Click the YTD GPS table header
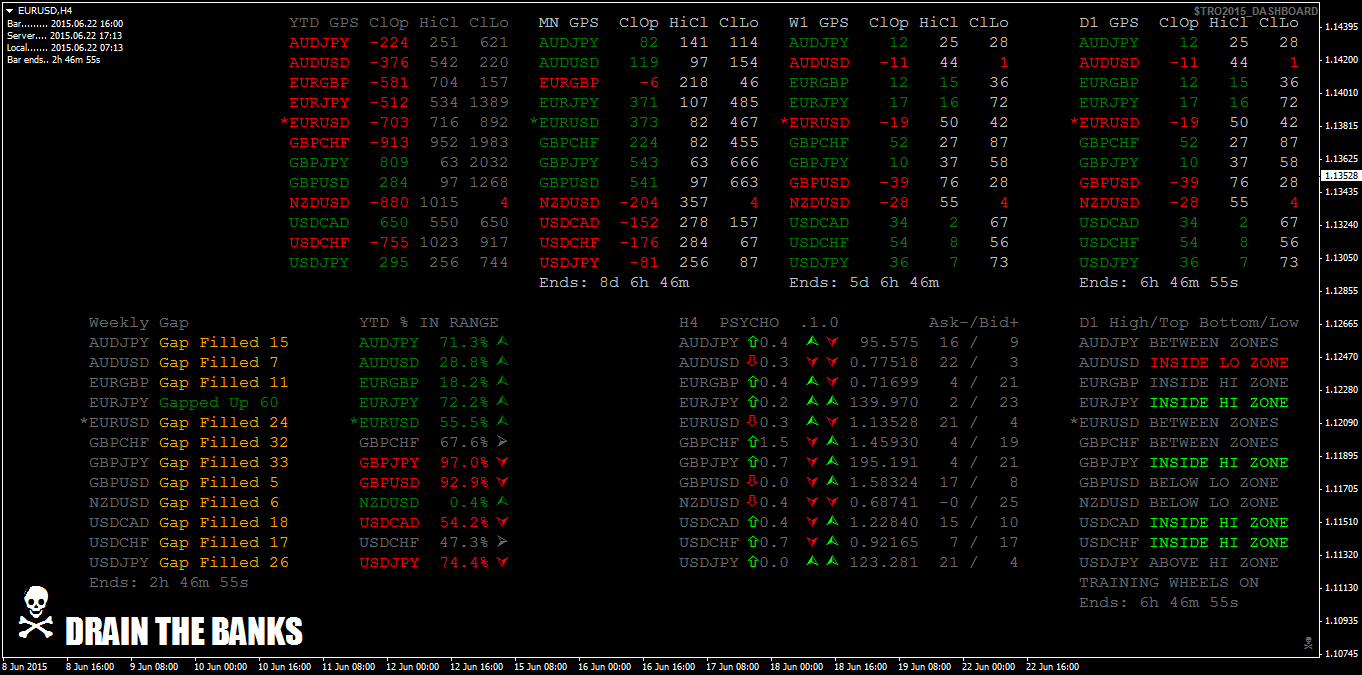1362x675 pixels. (x=399, y=22)
